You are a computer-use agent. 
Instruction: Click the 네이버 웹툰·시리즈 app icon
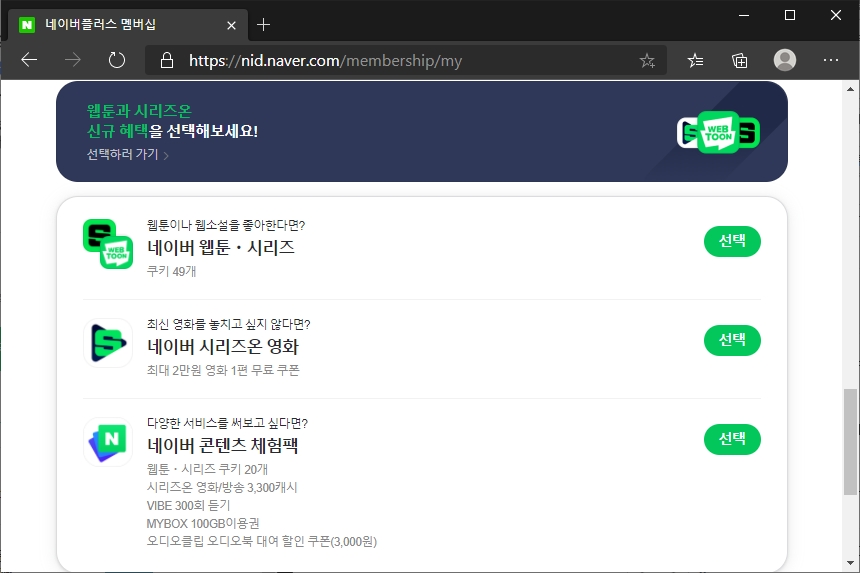(x=108, y=244)
